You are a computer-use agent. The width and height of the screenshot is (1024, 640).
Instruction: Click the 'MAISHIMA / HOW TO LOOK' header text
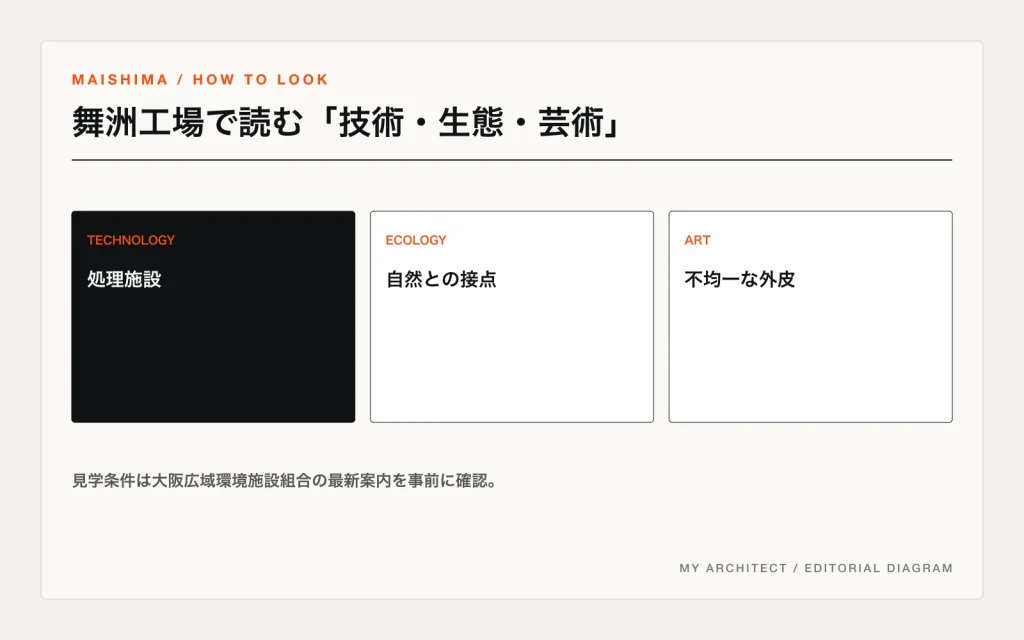pos(200,80)
